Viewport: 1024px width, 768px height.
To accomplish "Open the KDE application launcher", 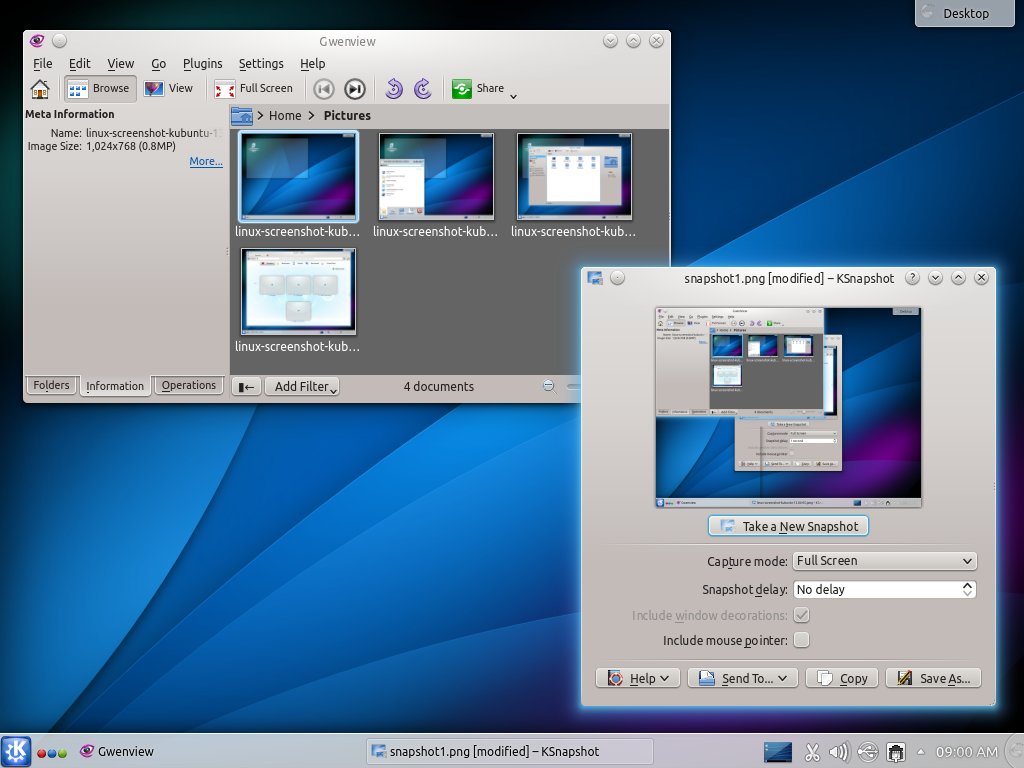I will point(16,751).
